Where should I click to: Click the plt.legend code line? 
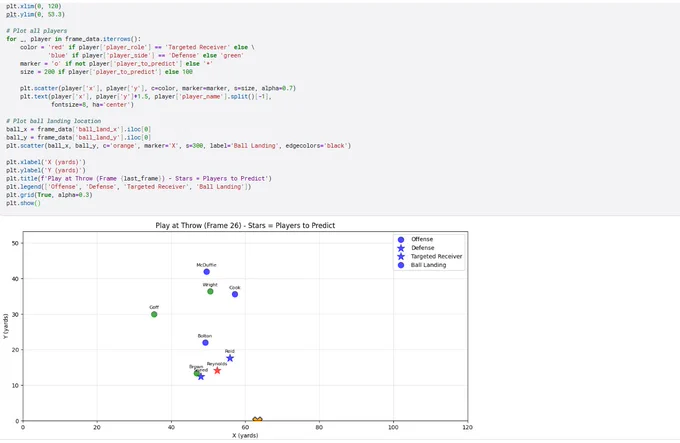[128, 187]
